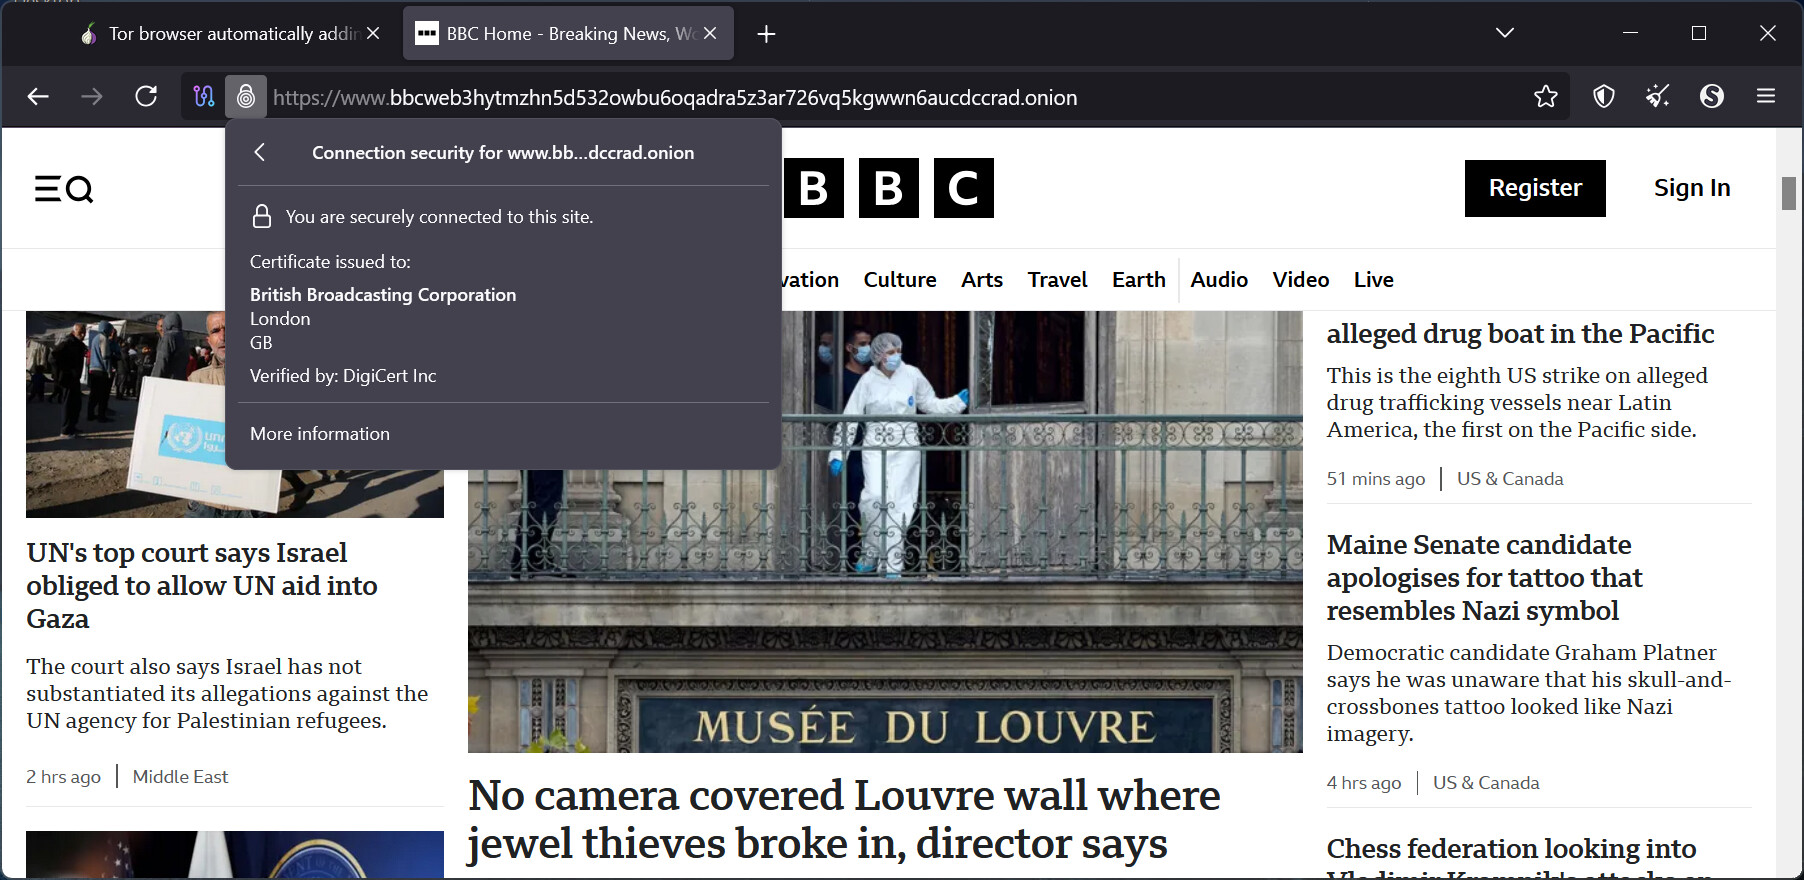Click the onion URL address field
This screenshot has width=1804, height=880.
click(x=800, y=97)
